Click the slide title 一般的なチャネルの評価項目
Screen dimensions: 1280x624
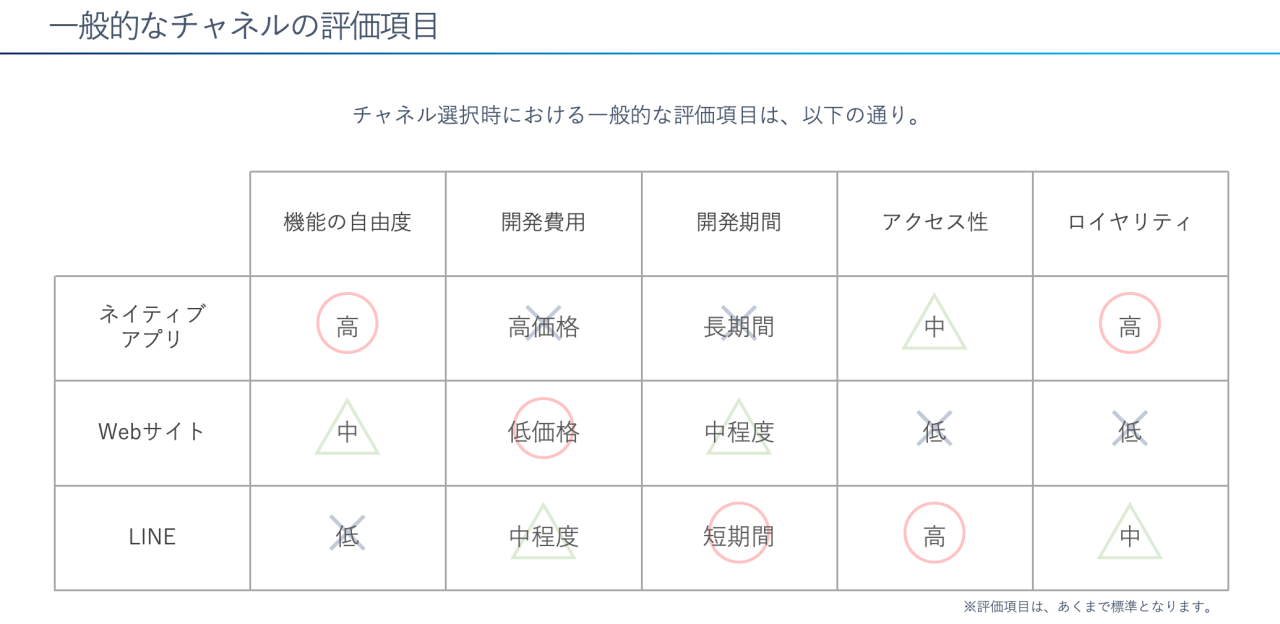(x=244, y=25)
